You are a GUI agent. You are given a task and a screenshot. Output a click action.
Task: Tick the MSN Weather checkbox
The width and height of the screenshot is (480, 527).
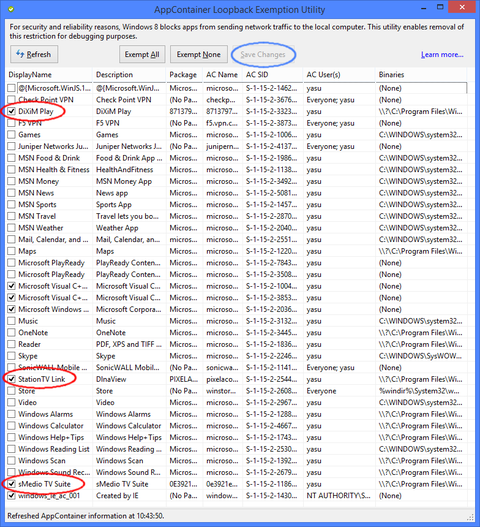11,228
